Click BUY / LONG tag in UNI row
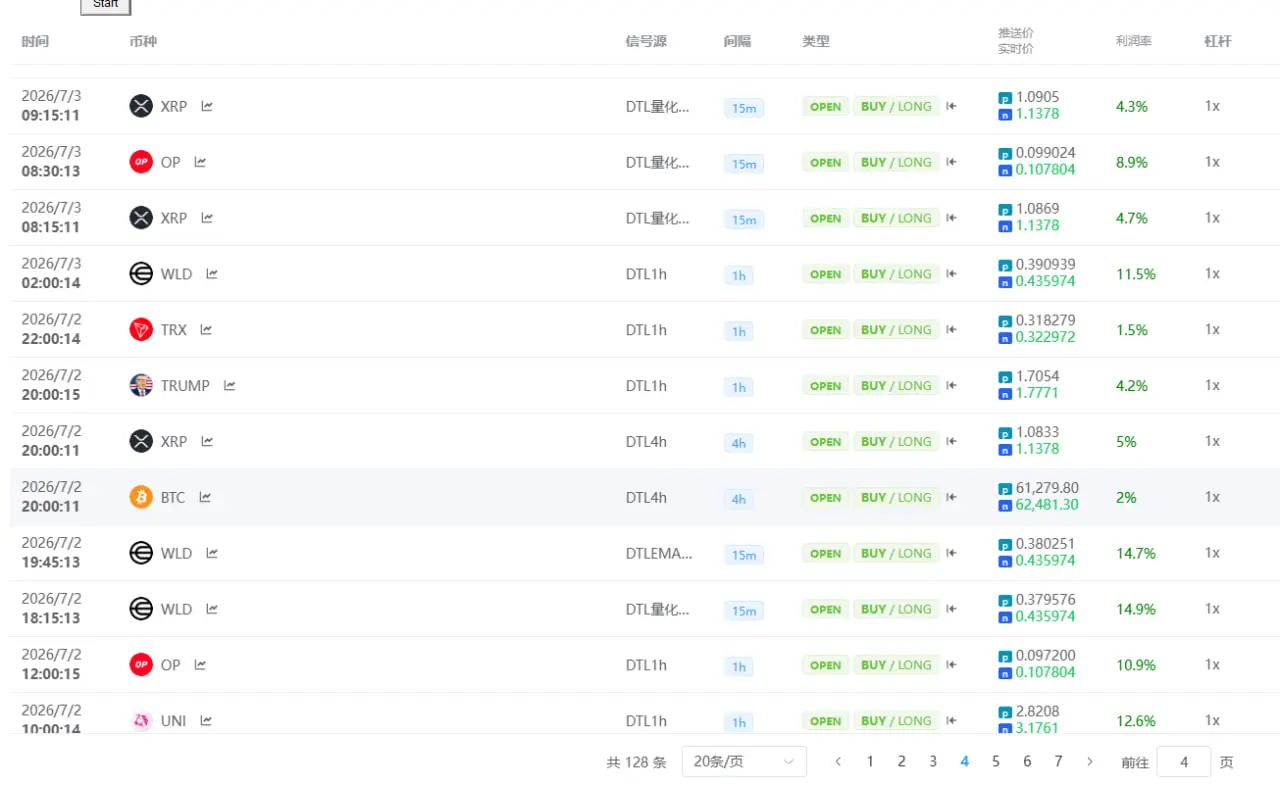1280x785 pixels. [x=897, y=721]
